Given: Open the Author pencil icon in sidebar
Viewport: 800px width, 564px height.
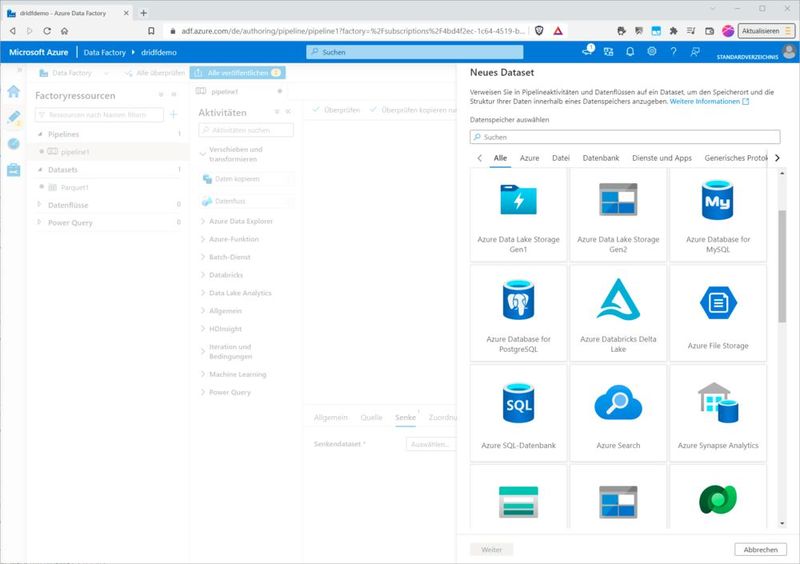Looking at the screenshot, I should click(14, 117).
